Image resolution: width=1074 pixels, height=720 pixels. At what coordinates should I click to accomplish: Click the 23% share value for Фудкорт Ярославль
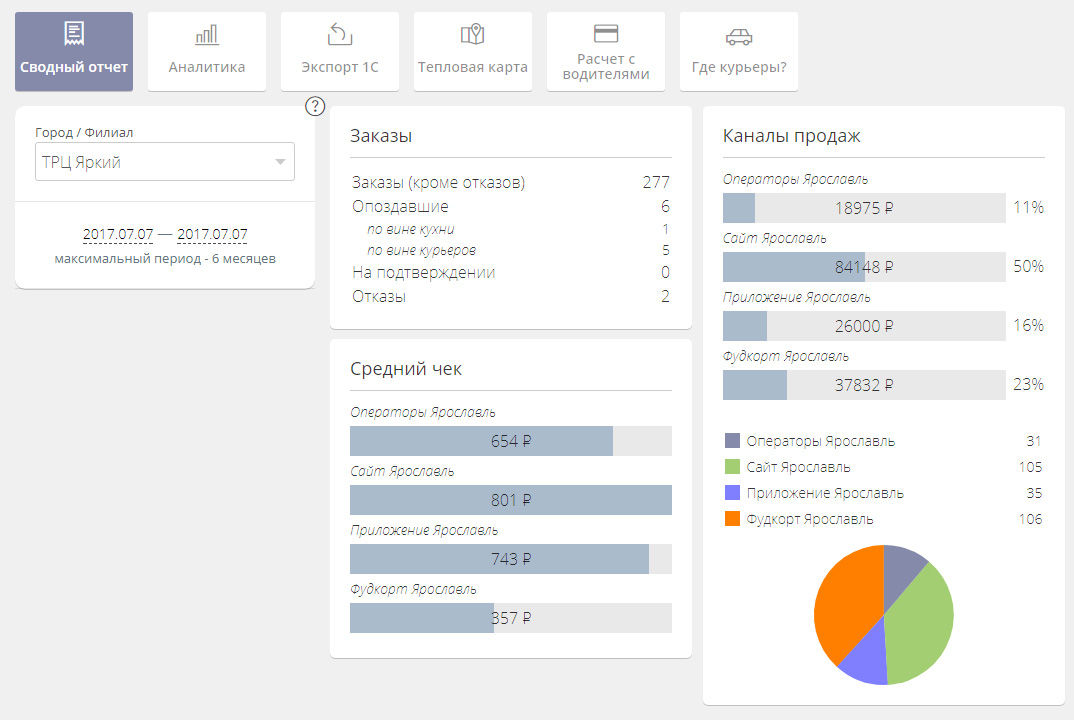(x=1029, y=384)
